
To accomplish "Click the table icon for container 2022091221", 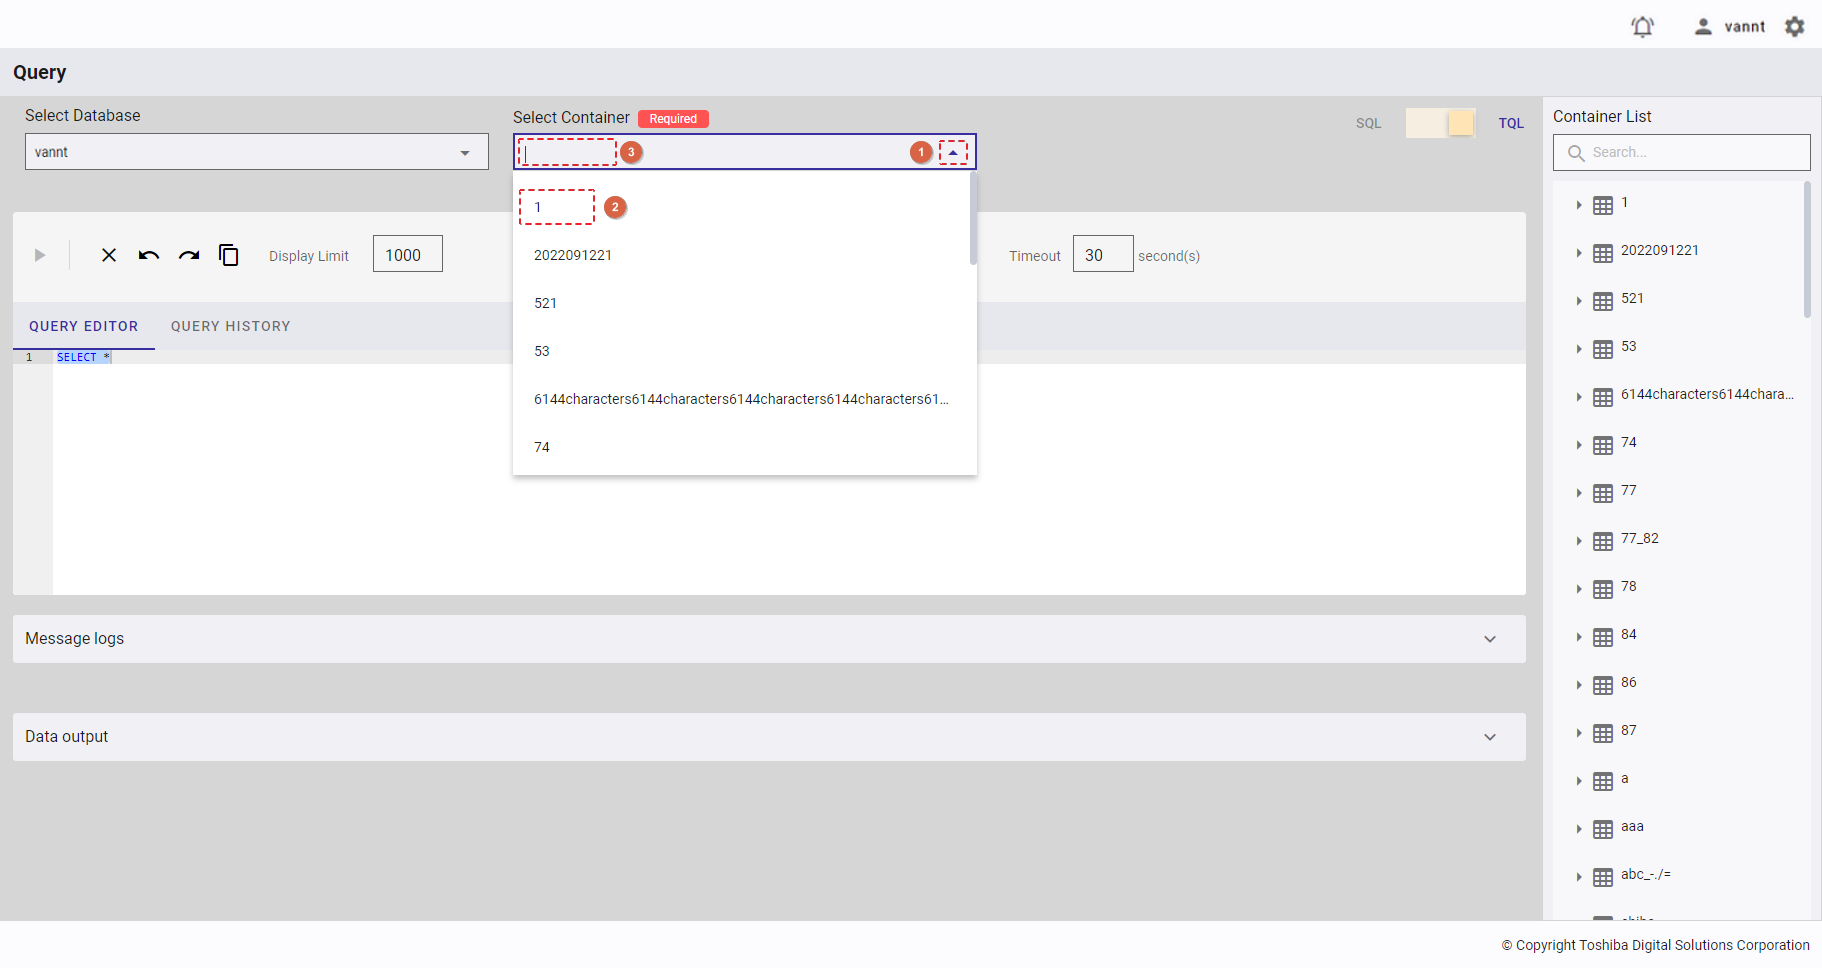I will click(1603, 253).
